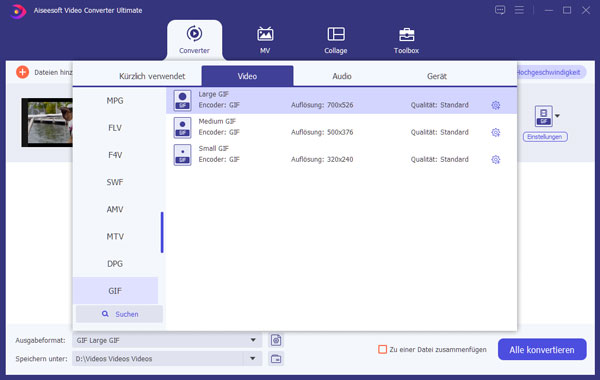The width and height of the screenshot is (600, 380).
Task: Click the feedback chat bubble icon
Action: [x=500, y=10]
